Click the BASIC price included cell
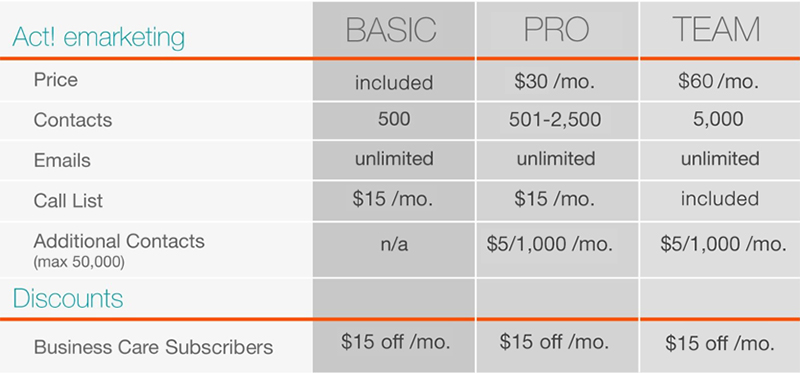Viewport: 800px width, 373px height. [x=394, y=82]
